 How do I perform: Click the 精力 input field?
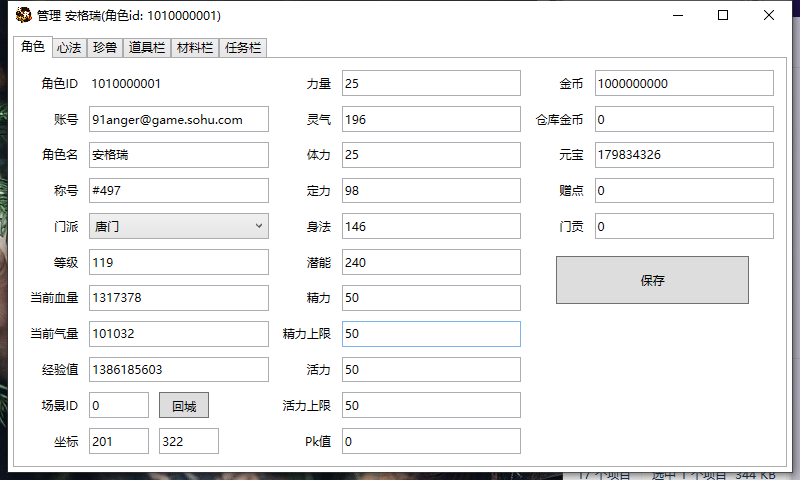tap(431, 298)
